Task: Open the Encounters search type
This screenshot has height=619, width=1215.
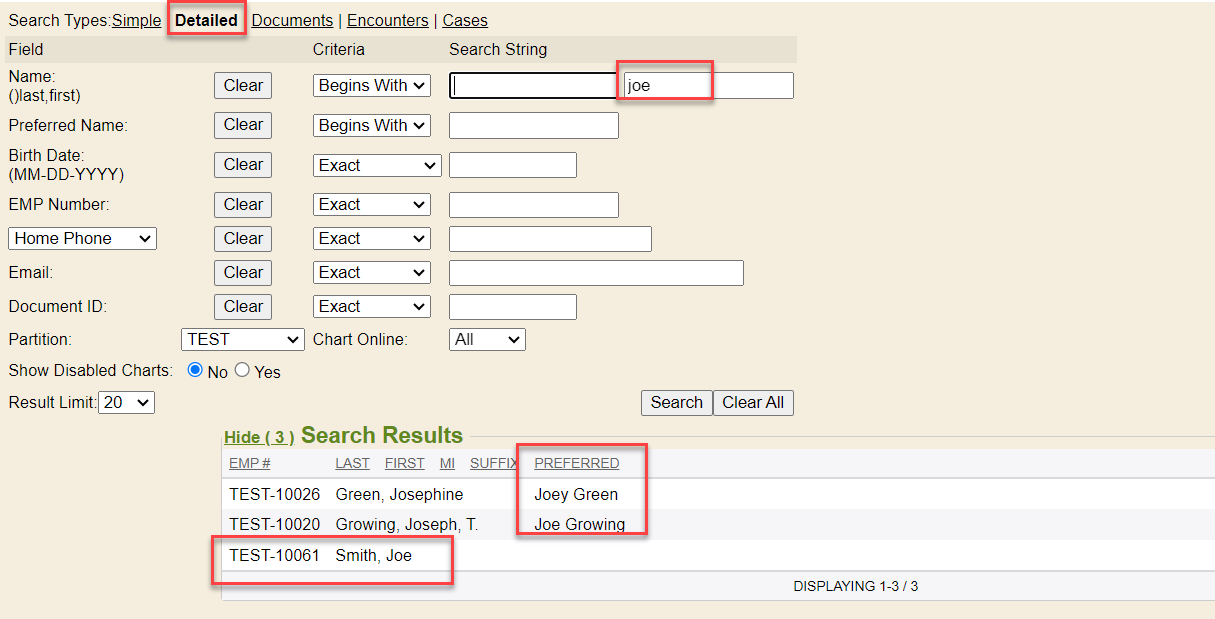Action: [387, 21]
